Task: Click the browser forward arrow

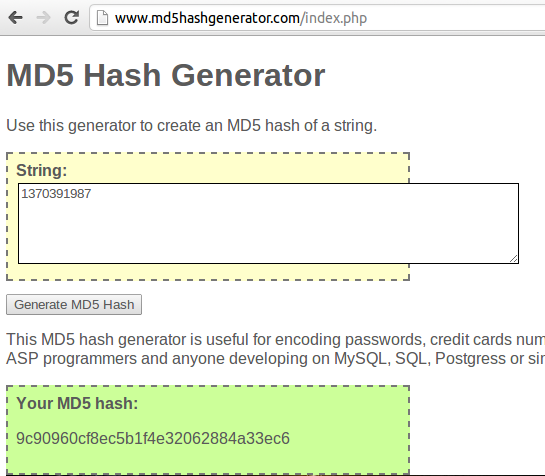Action: (x=43, y=17)
